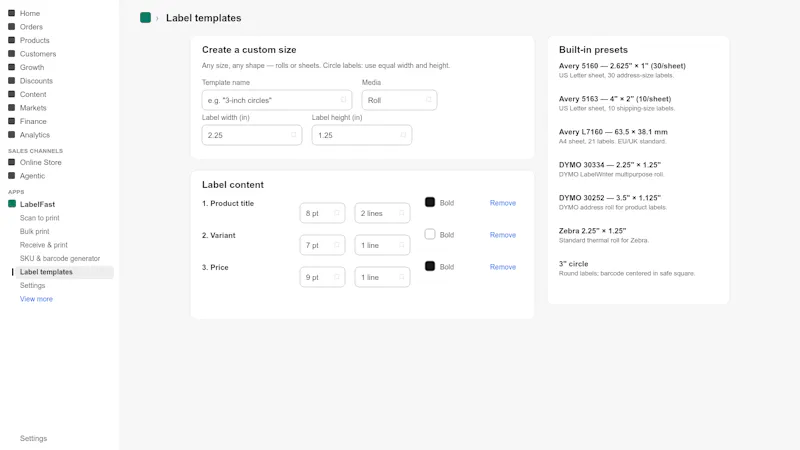
Task: Select DYMO 30334 preset
Action: pos(611,169)
